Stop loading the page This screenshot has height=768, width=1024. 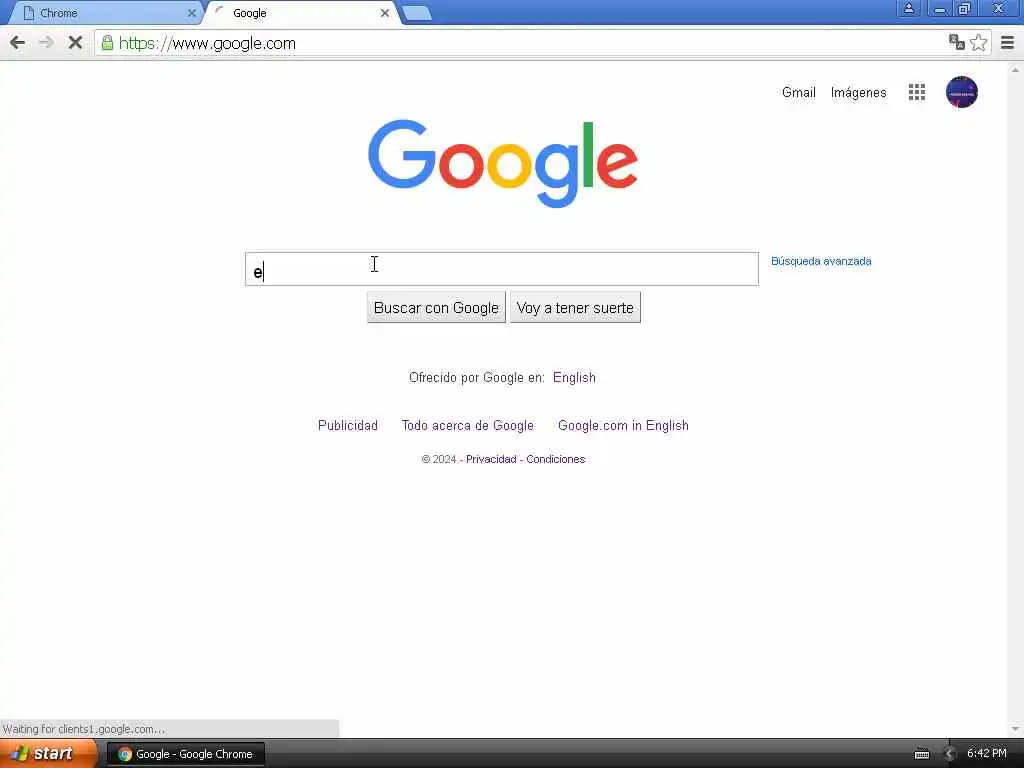point(75,43)
